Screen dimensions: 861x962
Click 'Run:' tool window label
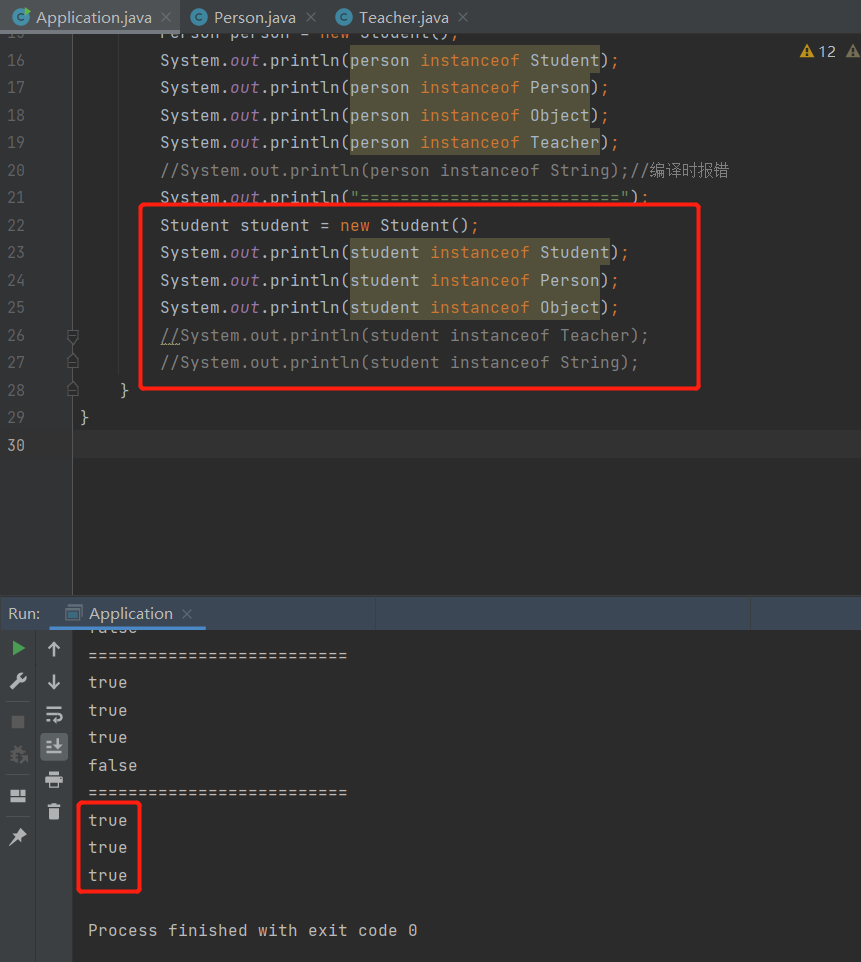[x=24, y=614]
